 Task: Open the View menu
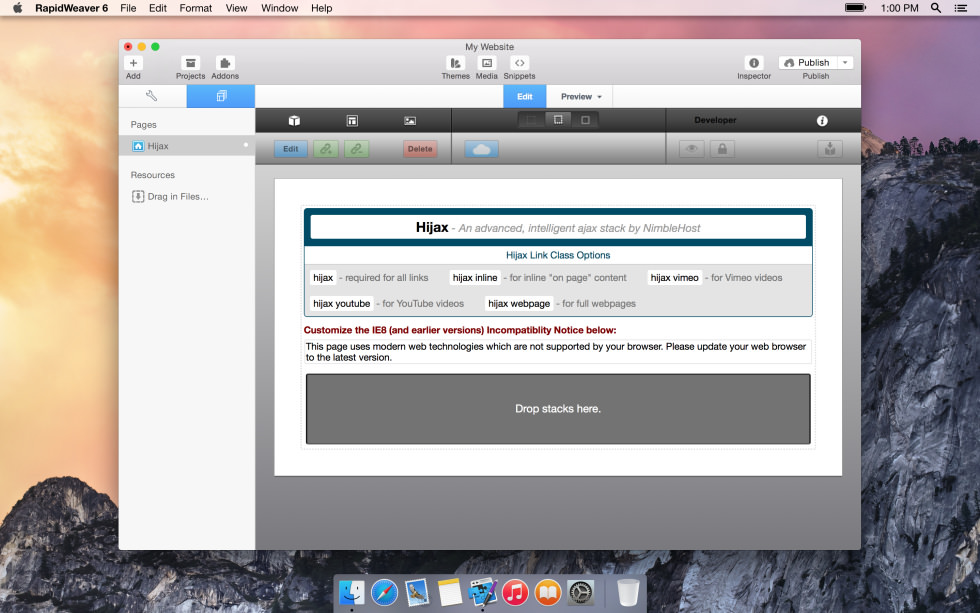[x=236, y=8]
